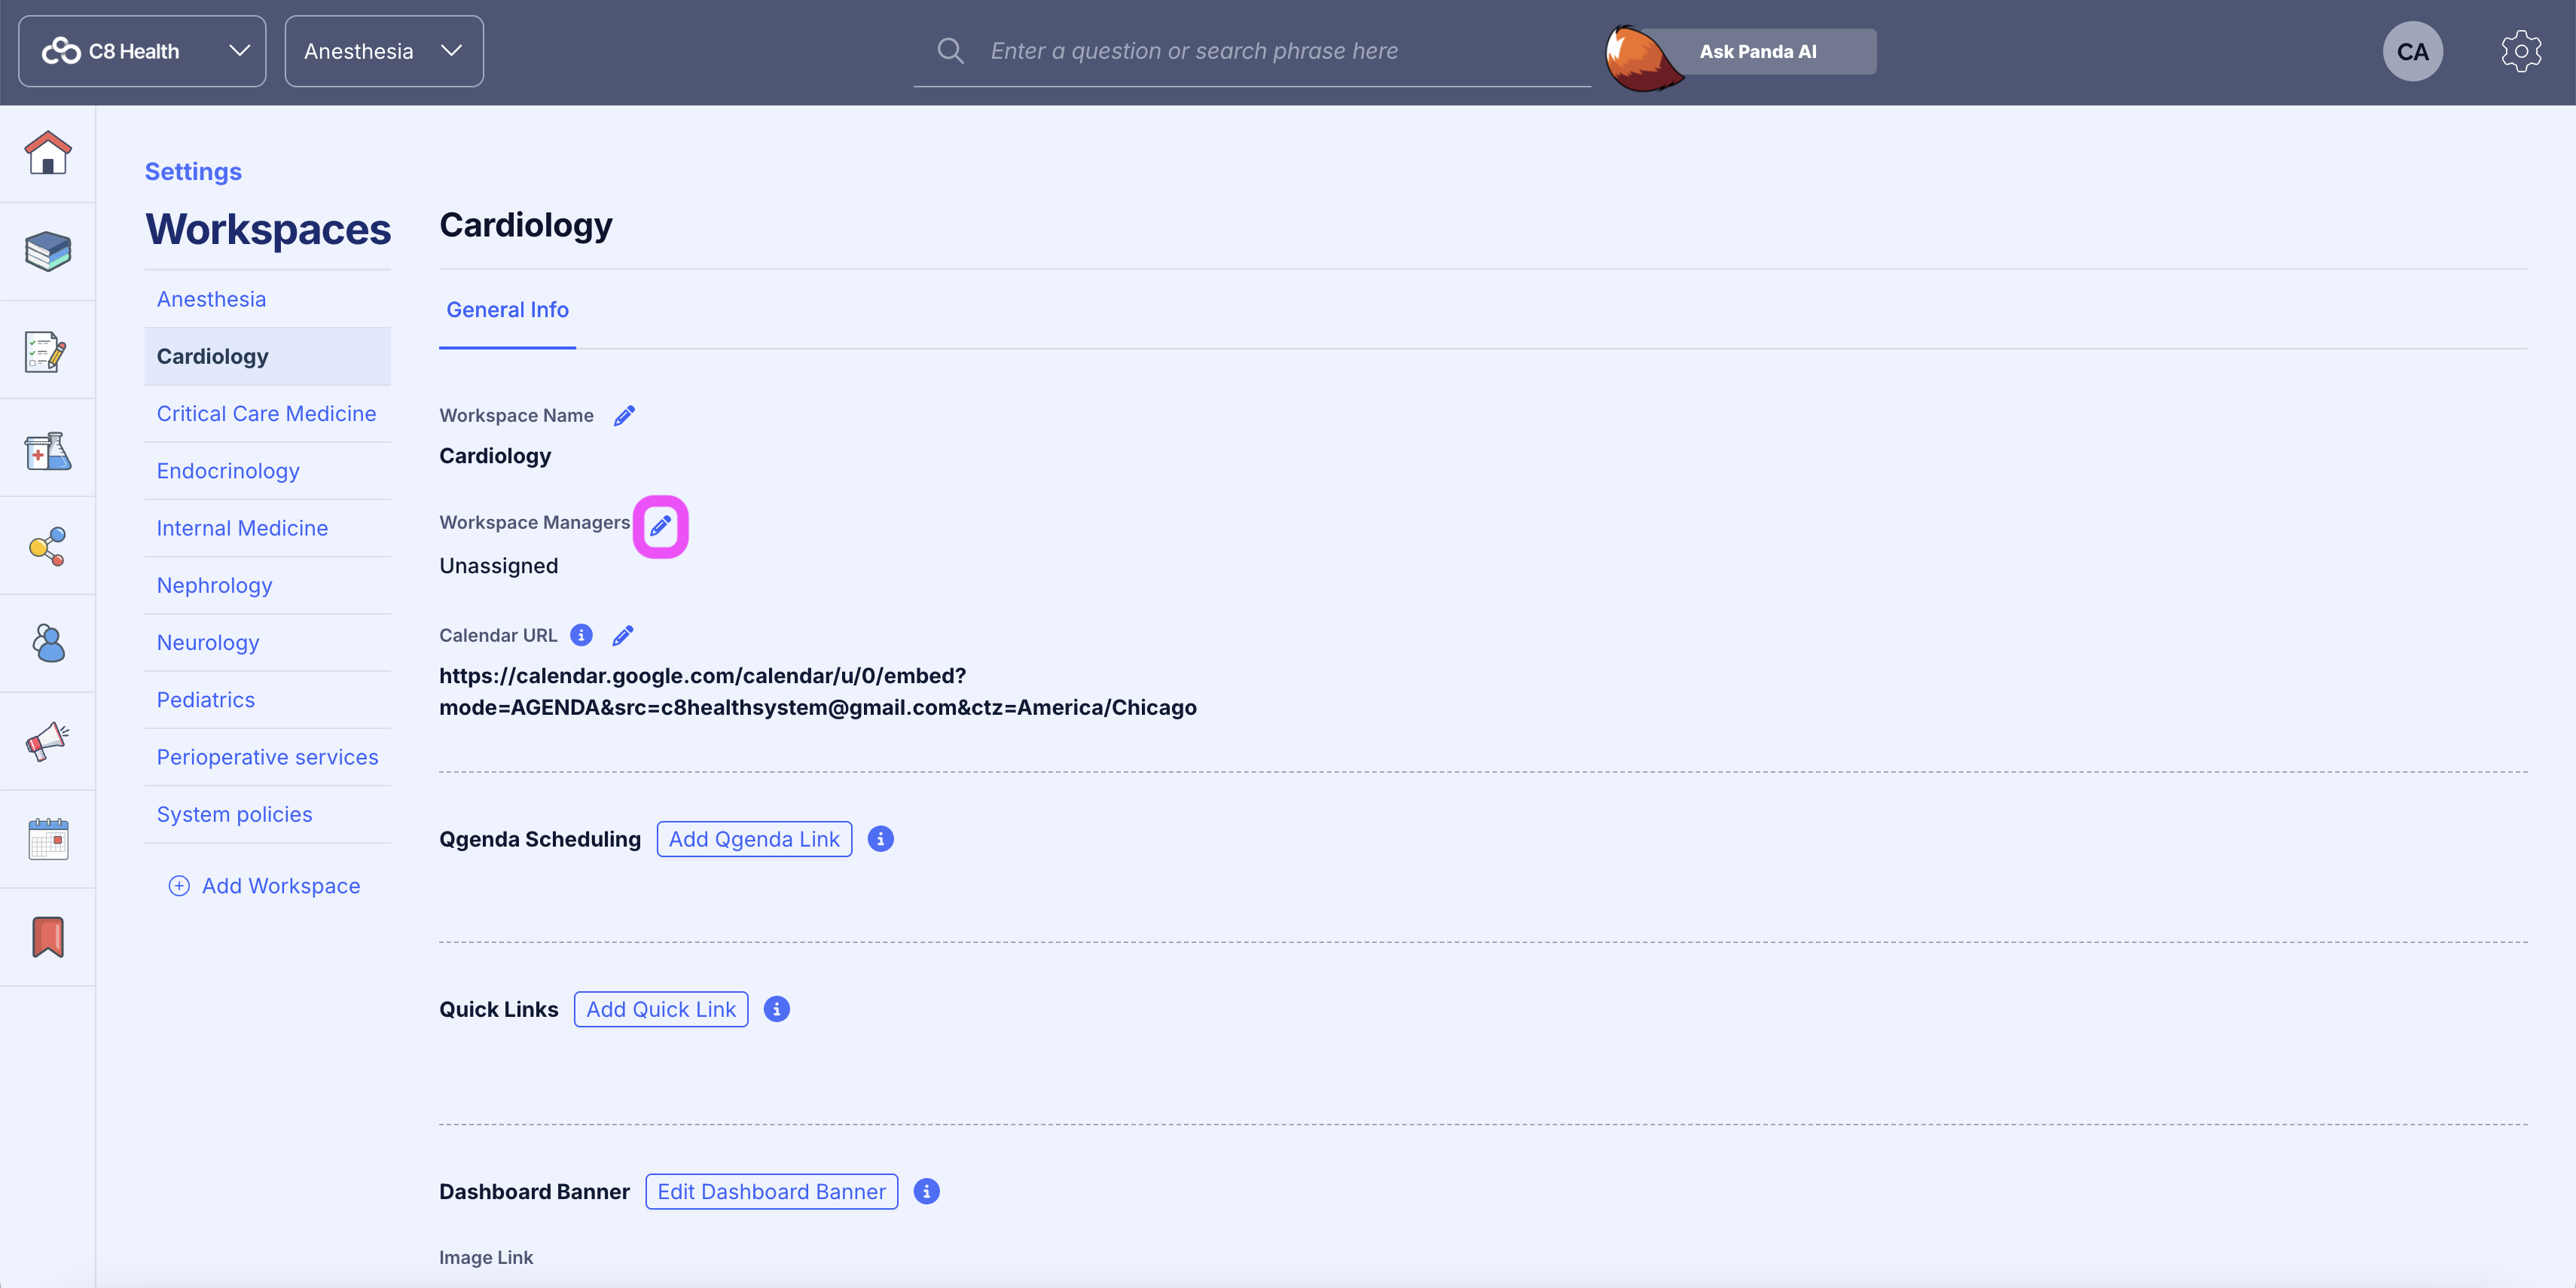Image resolution: width=2576 pixels, height=1288 pixels.
Task: Open the red bookmark icon in sidebar
Action: 48,937
